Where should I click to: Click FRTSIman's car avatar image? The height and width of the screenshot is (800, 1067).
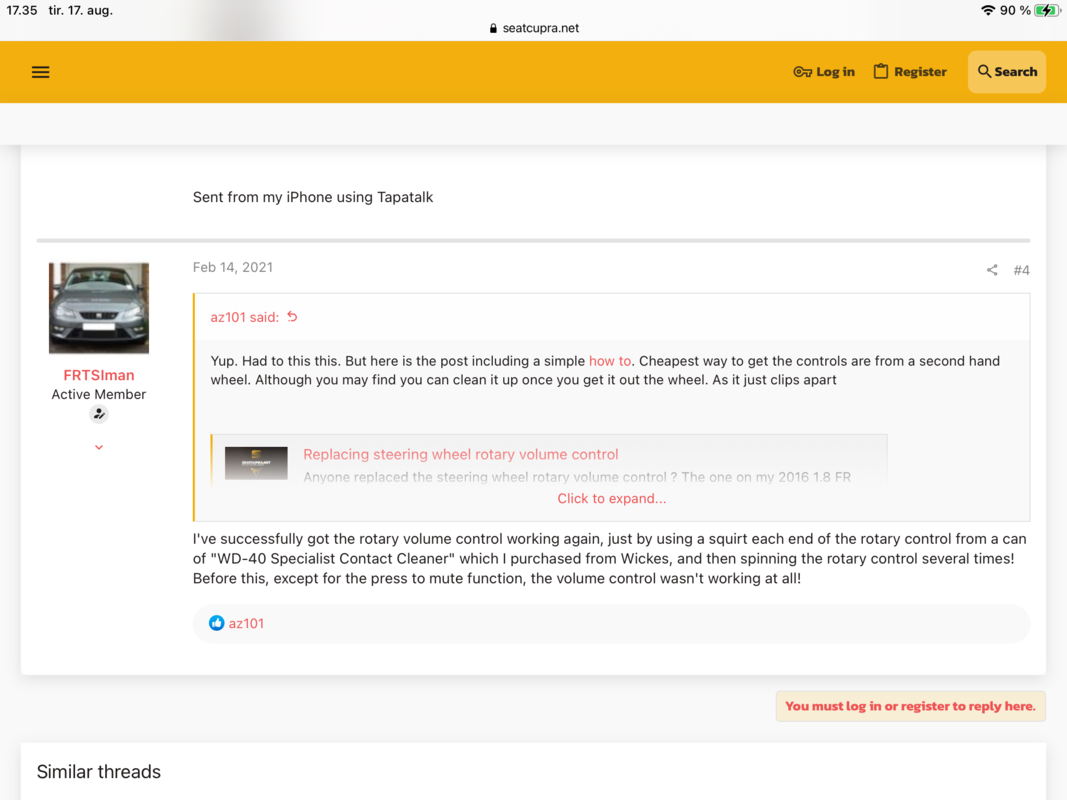(98, 308)
